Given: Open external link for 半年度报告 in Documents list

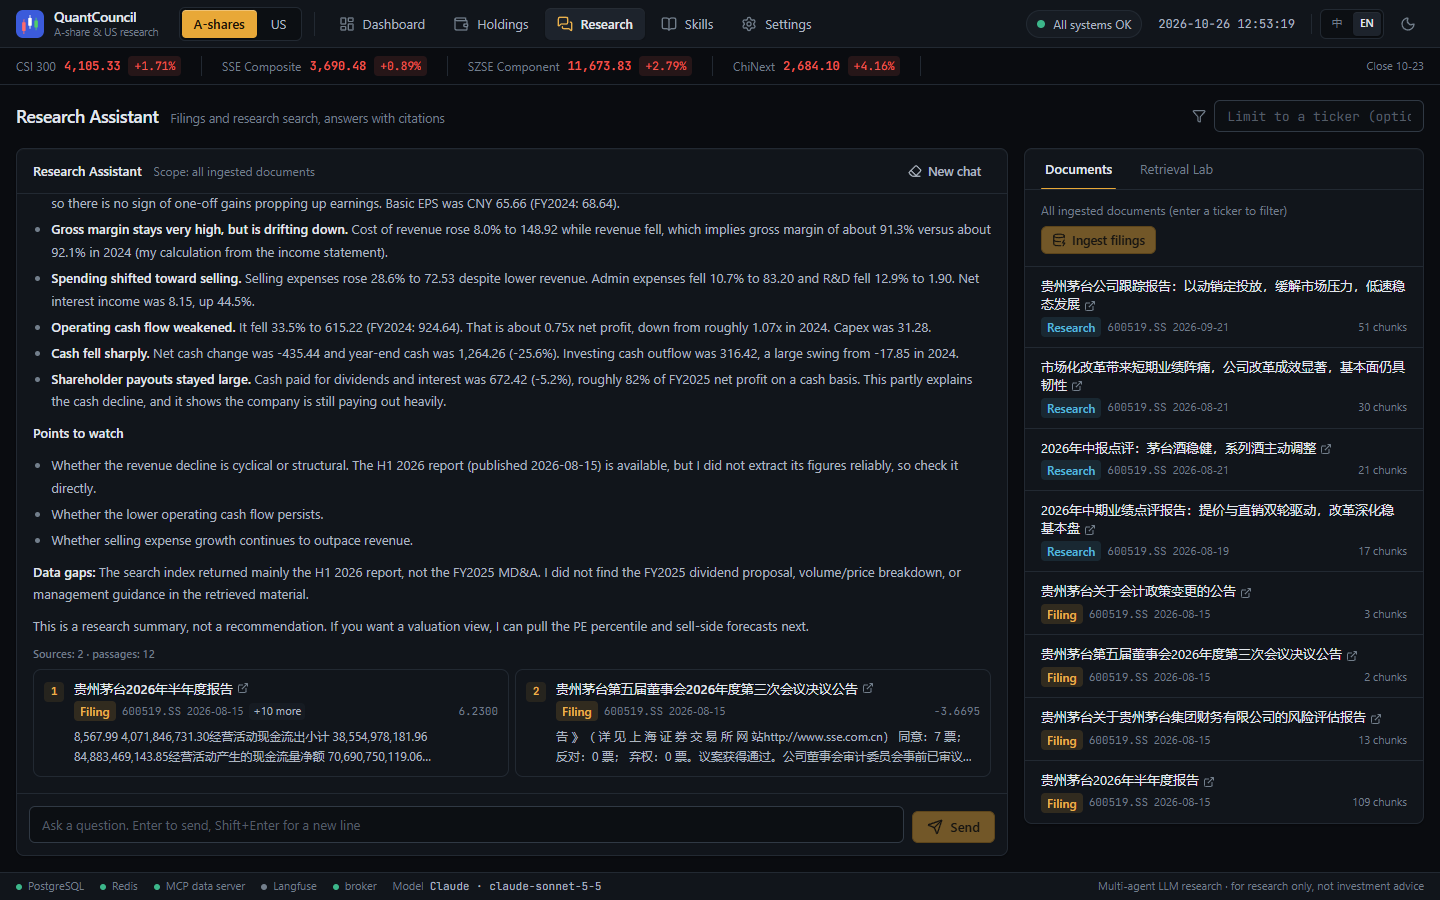Looking at the screenshot, I should pyautogui.click(x=1209, y=782).
